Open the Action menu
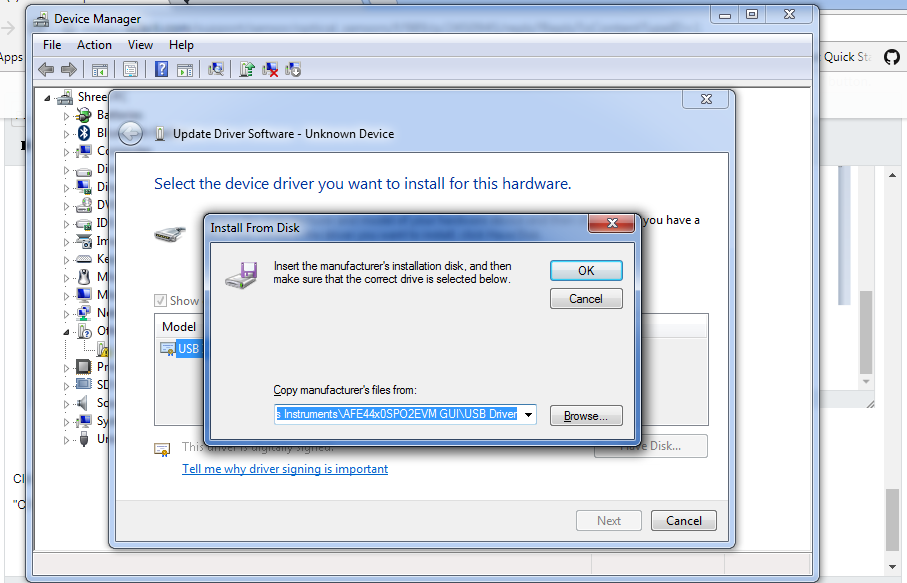The height and width of the screenshot is (583, 907). point(94,45)
